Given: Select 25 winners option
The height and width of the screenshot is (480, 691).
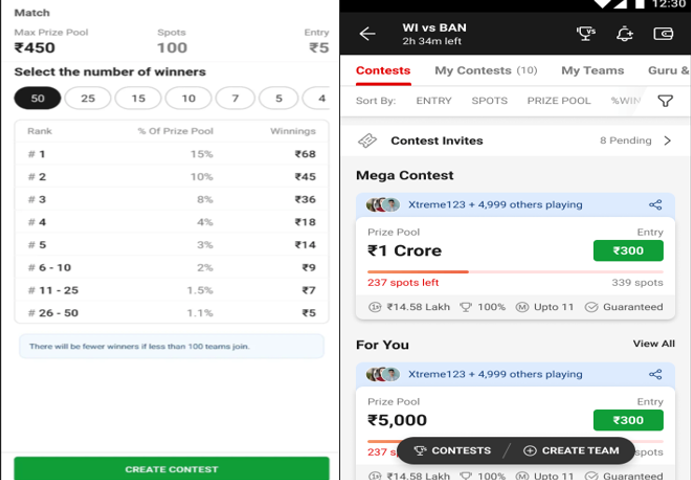Looking at the screenshot, I should [88, 98].
